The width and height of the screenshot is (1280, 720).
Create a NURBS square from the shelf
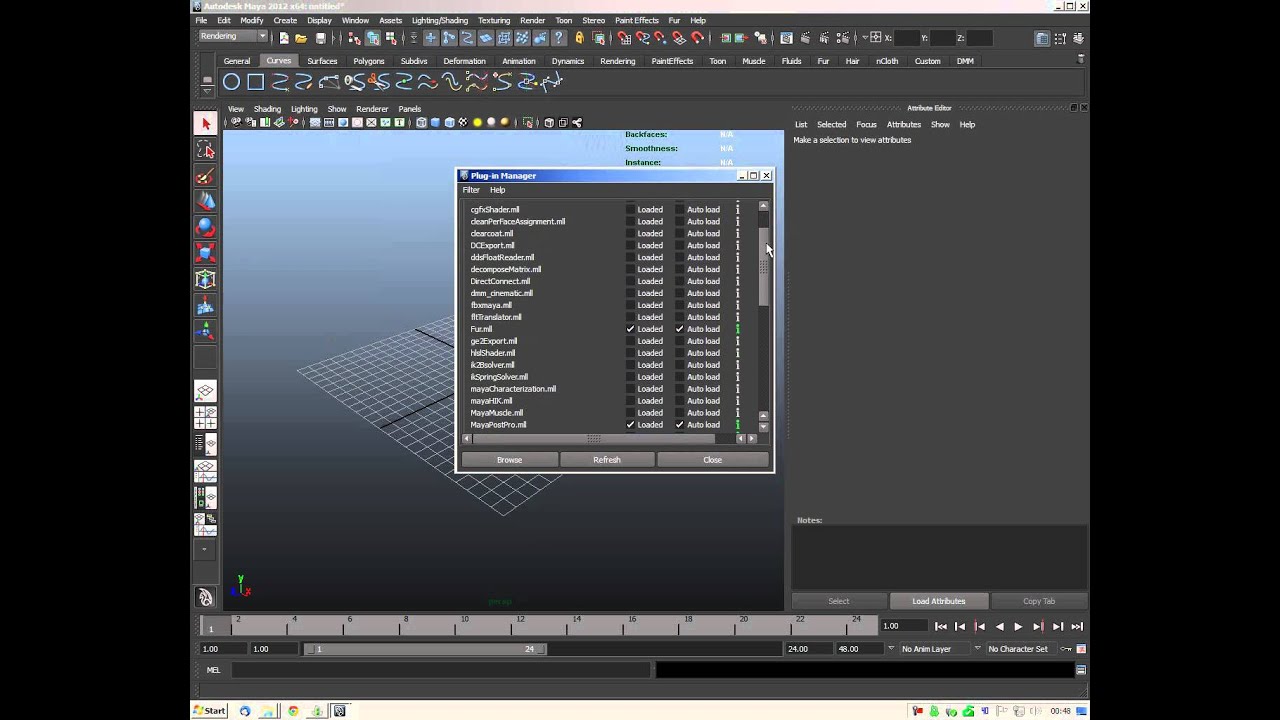click(x=255, y=82)
